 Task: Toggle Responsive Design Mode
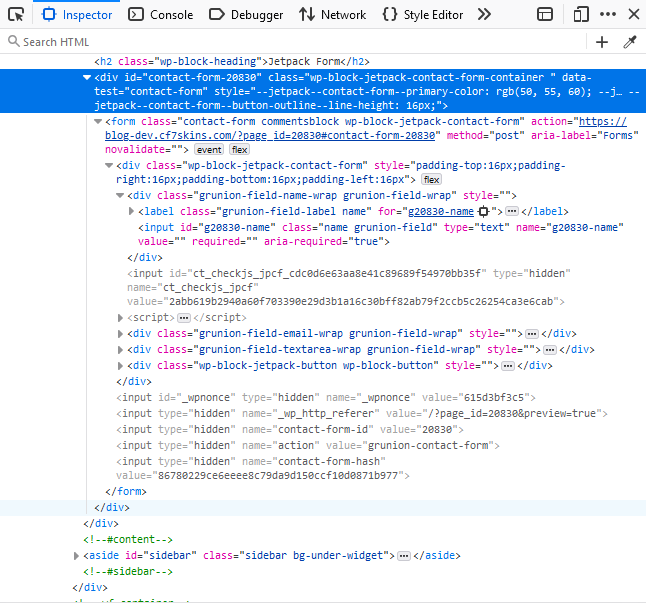tap(581, 15)
